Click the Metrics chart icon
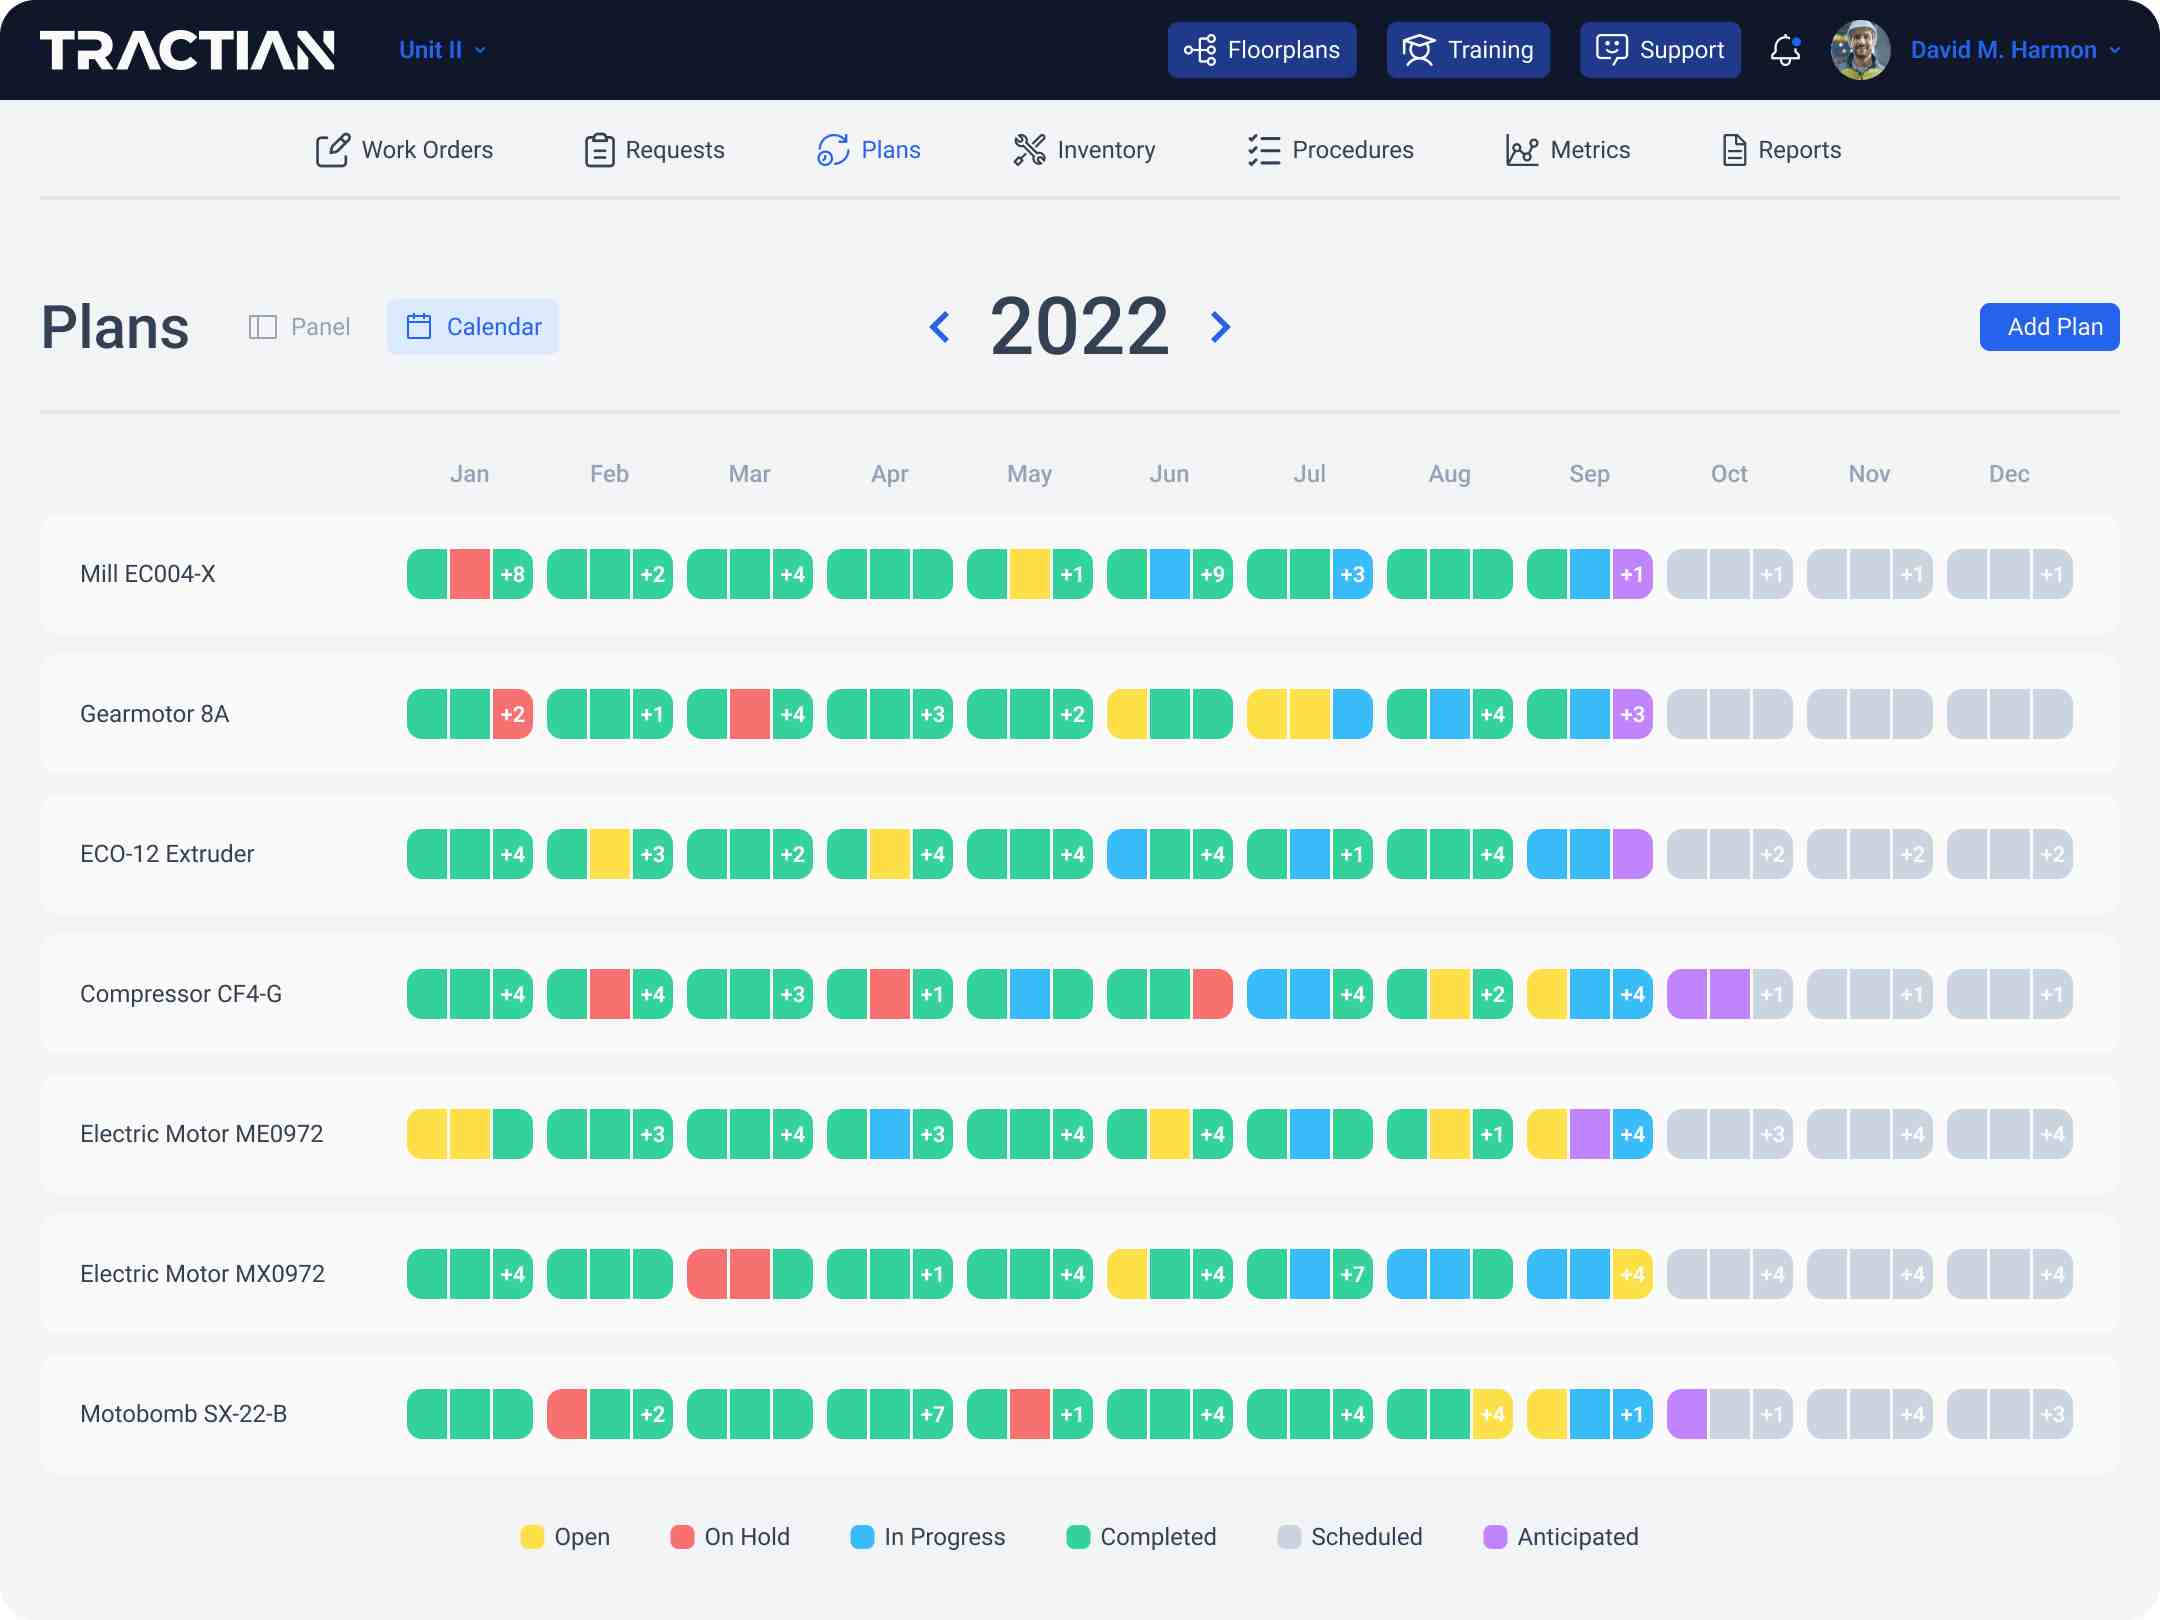 (1522, 150)
